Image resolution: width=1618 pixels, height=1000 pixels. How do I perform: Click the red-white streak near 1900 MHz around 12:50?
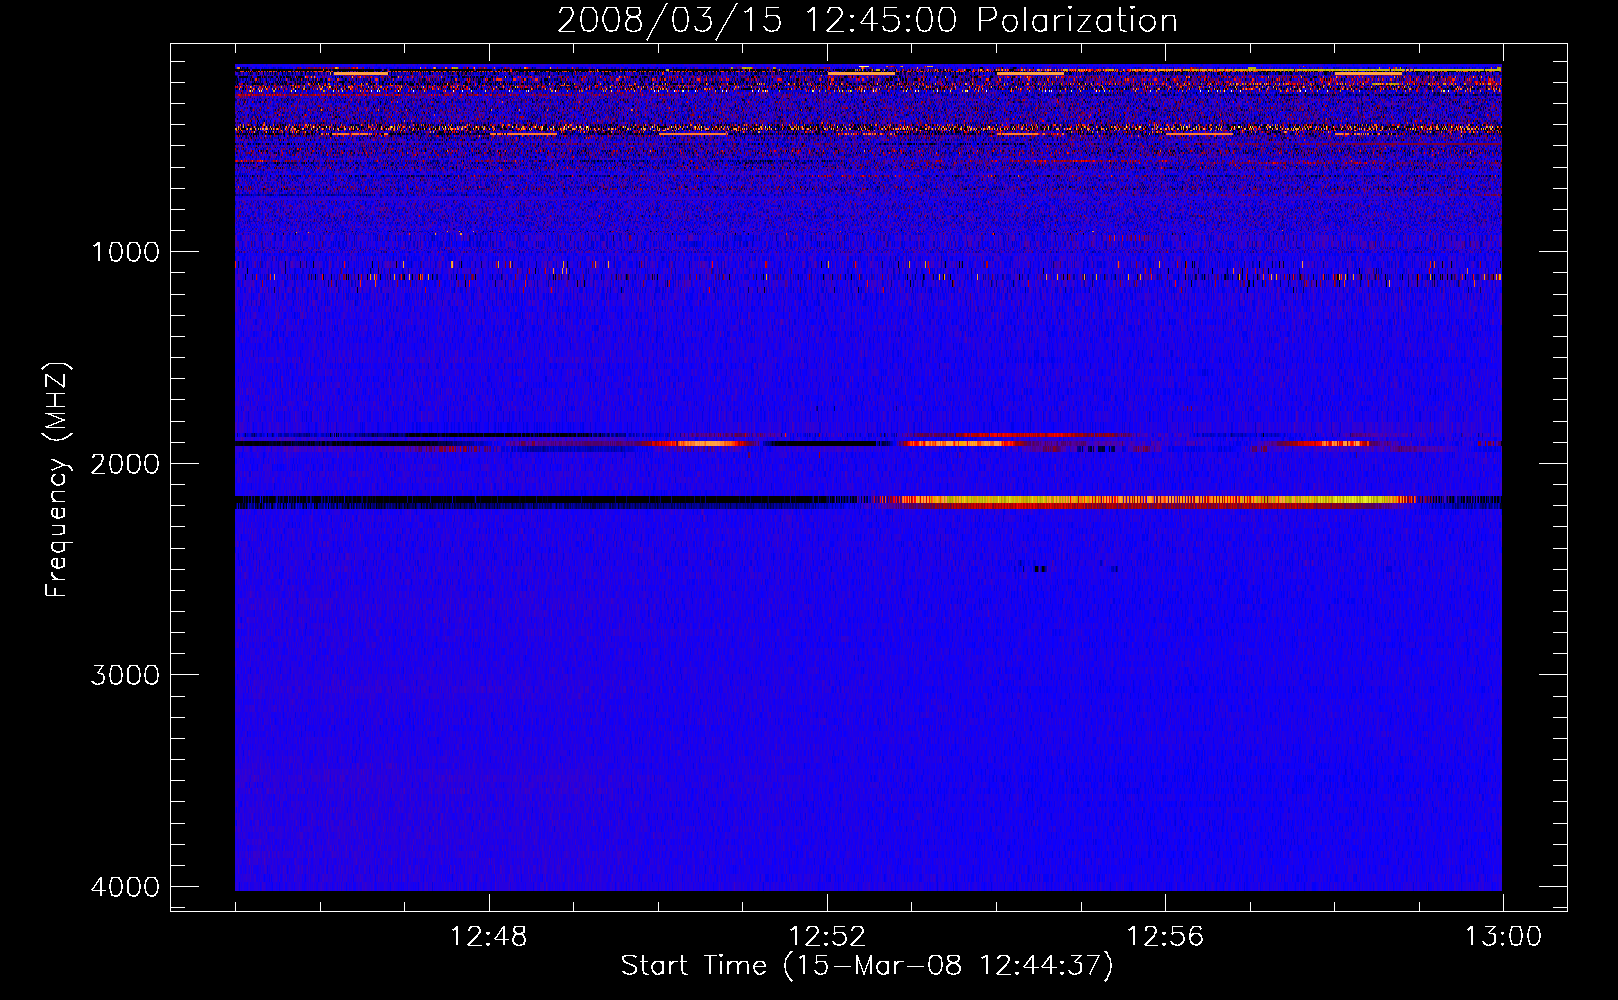point(700,443)
